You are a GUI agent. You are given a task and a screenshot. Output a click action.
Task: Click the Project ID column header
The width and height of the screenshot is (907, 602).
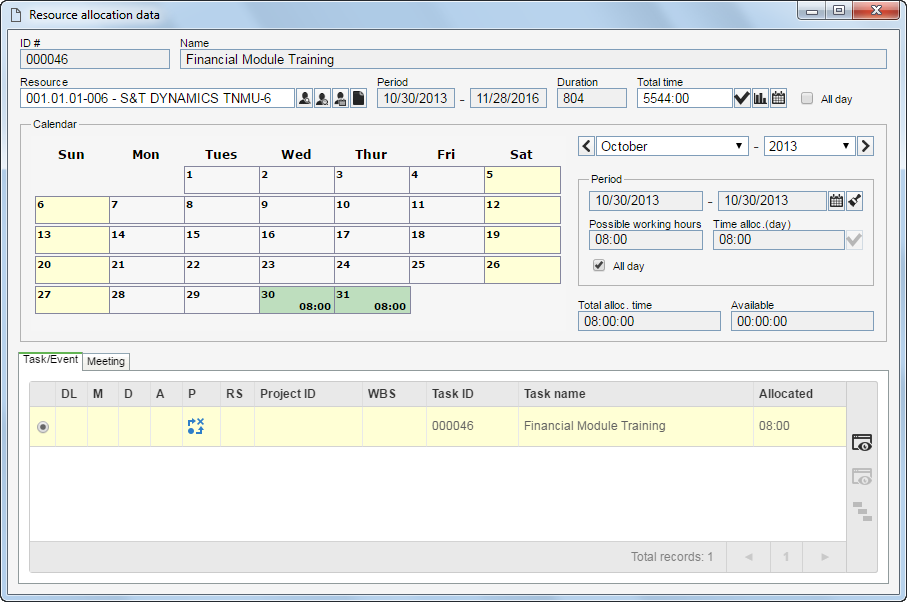[x=308, y=394]
